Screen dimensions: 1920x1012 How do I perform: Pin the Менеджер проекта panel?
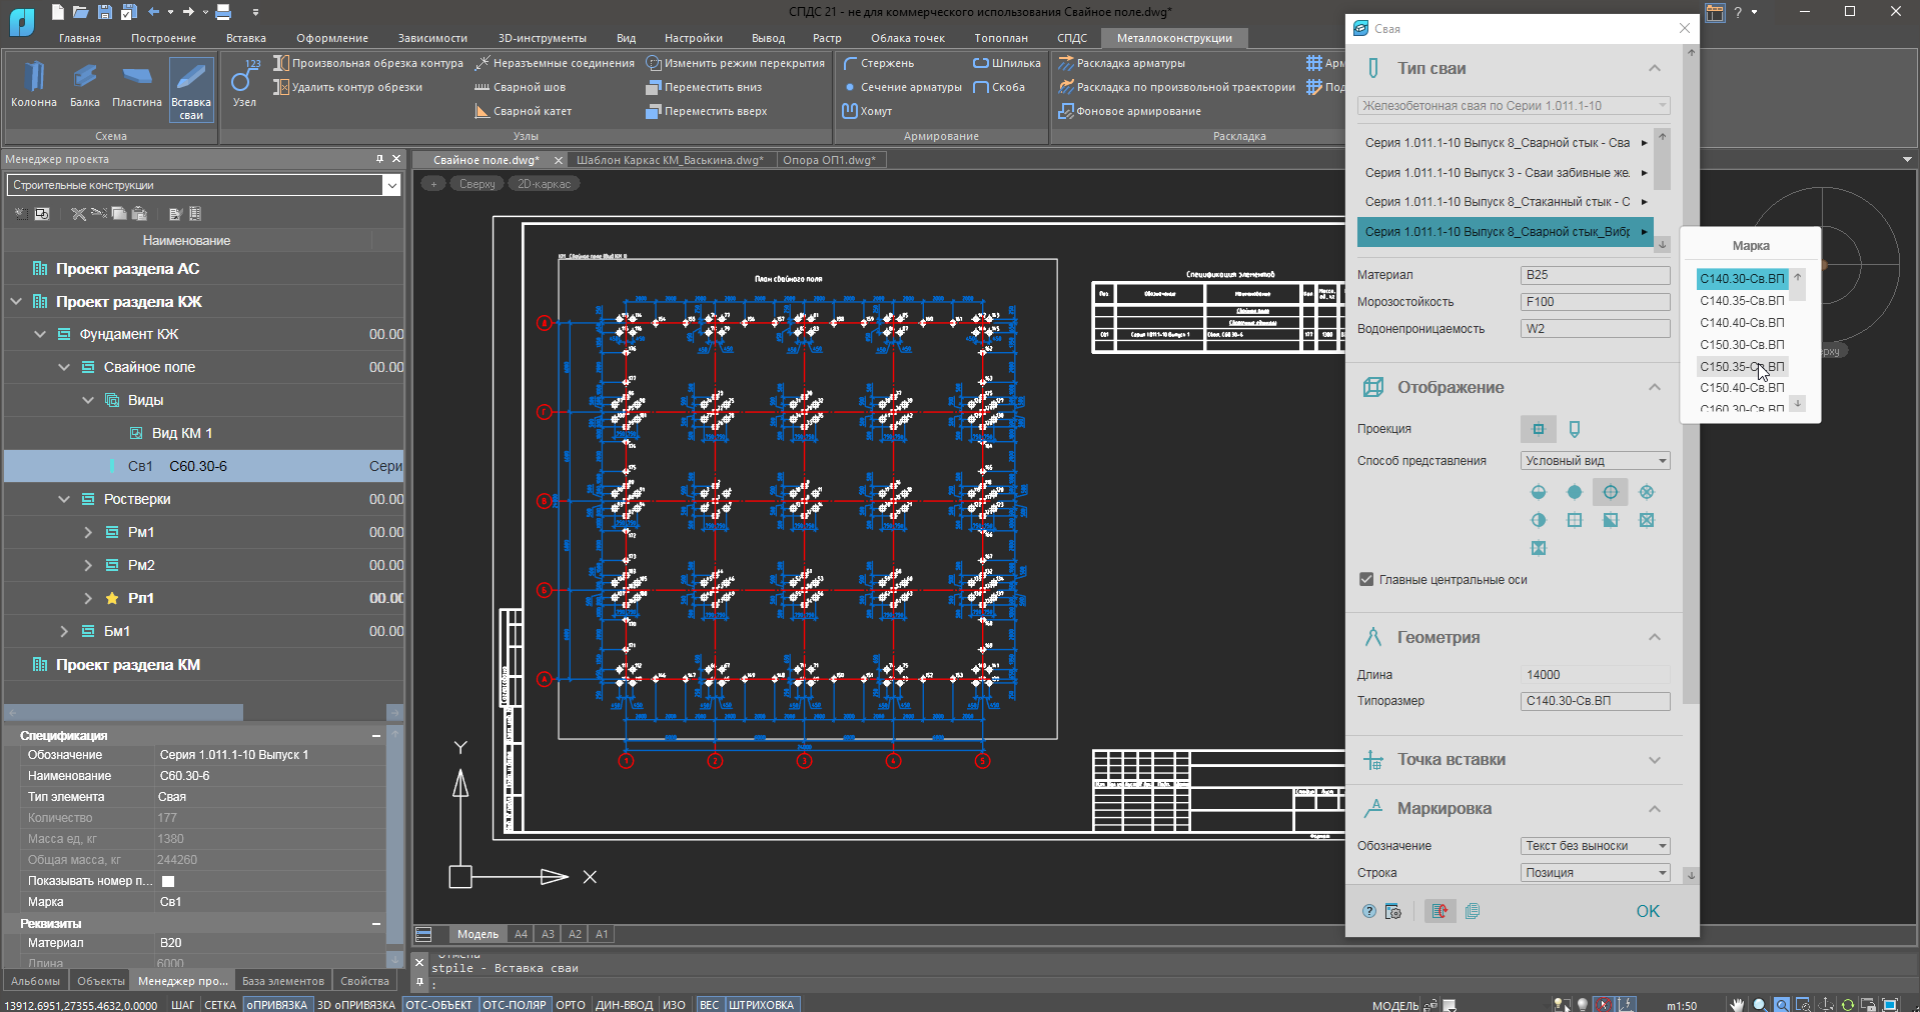(x=379, y=159)
